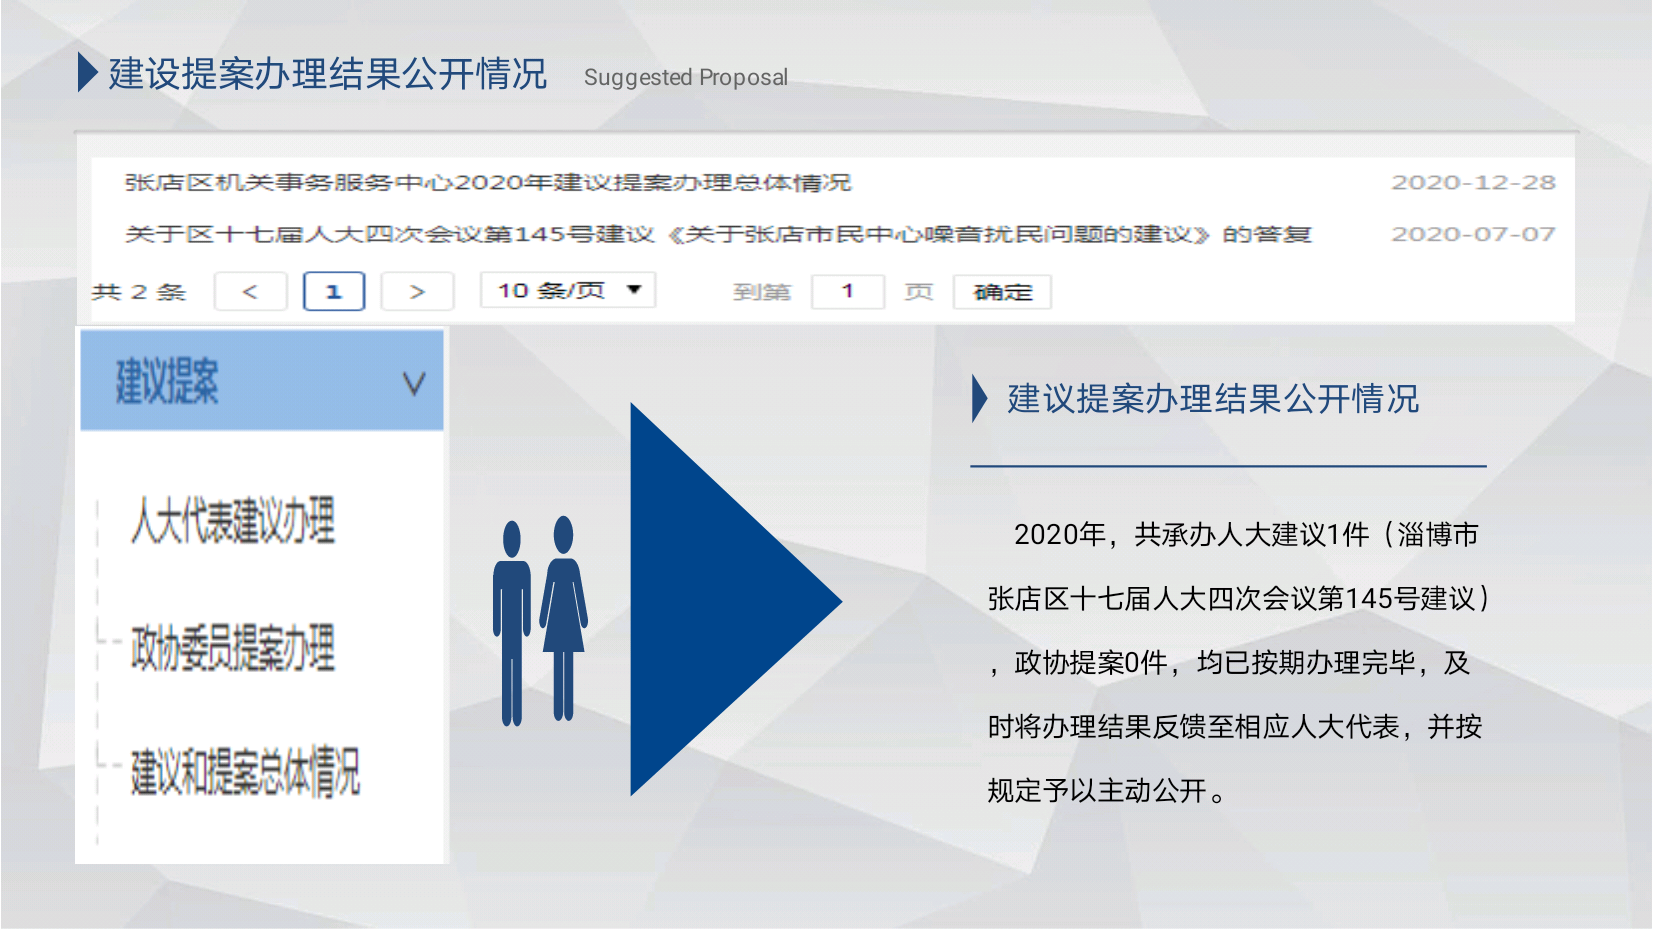Click the triangle marker beside 建议提案办理结果公开情况
The height and width of the screenshot is (929, 1653).
(x=979, y=399)
